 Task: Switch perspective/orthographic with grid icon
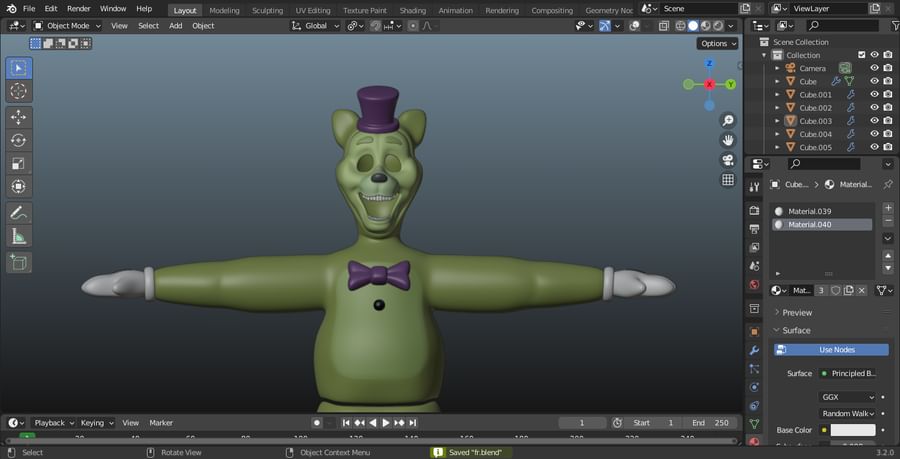pos(728,180)
